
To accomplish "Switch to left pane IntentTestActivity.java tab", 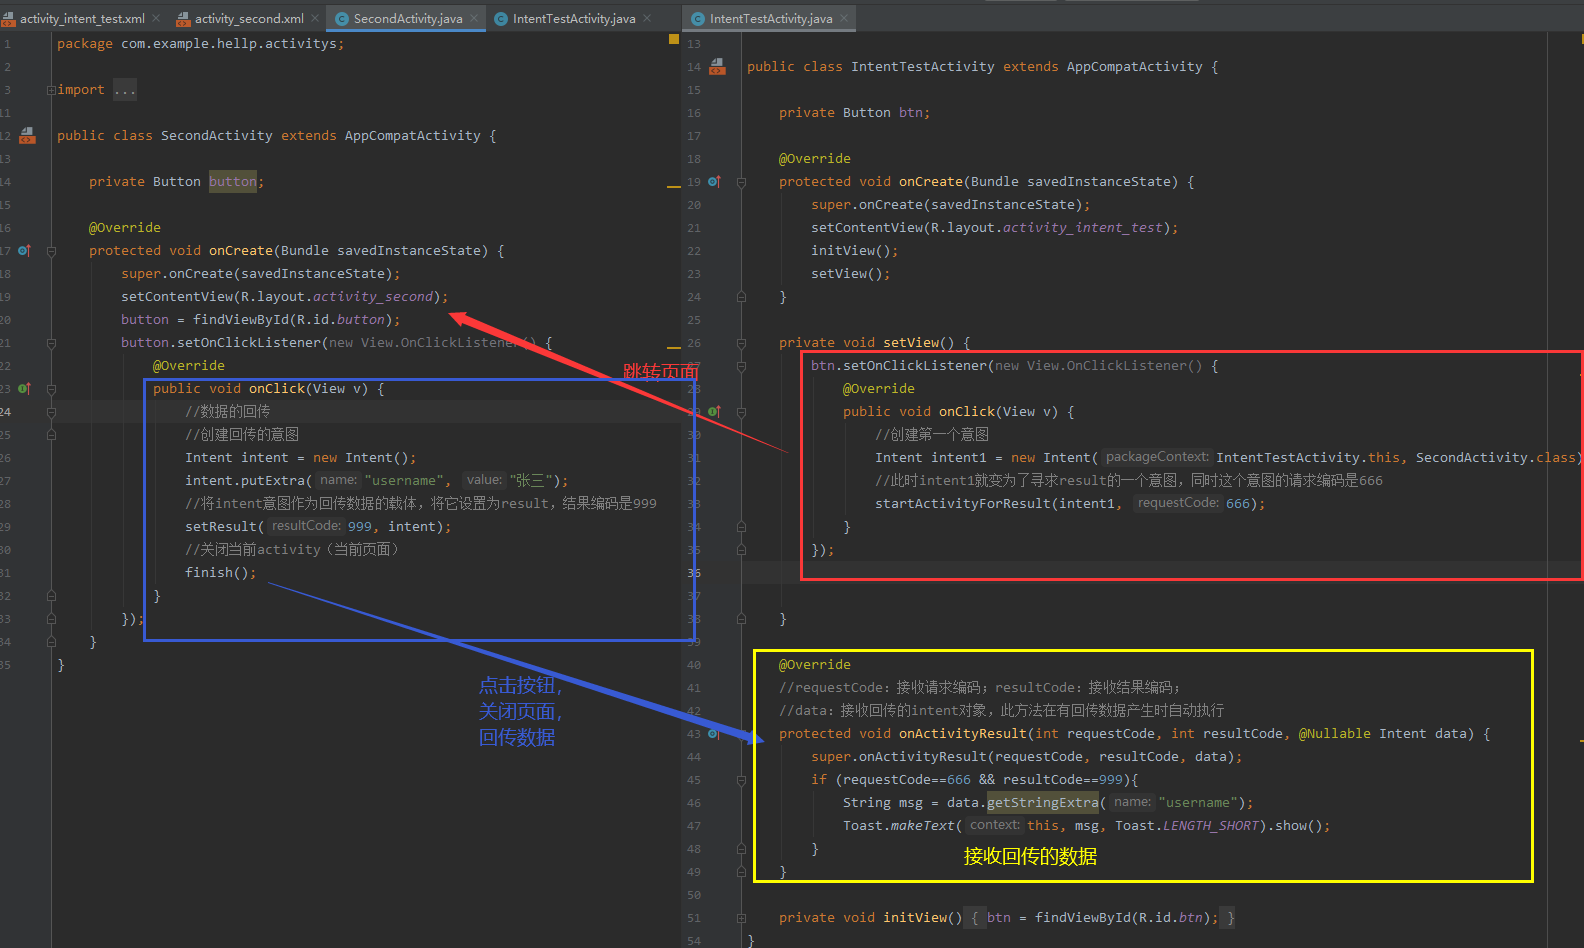I will click(574, 19).
